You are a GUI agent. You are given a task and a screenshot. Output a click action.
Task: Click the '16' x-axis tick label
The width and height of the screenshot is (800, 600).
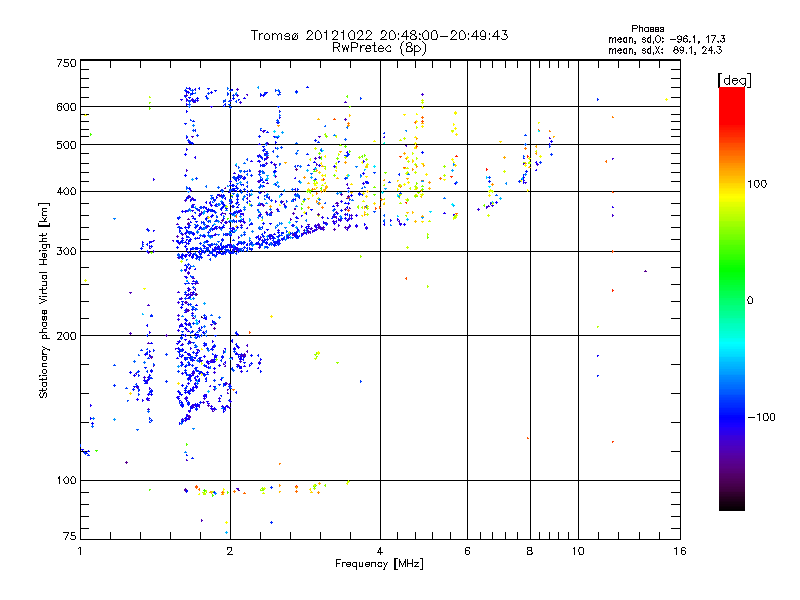click(680, 551)
